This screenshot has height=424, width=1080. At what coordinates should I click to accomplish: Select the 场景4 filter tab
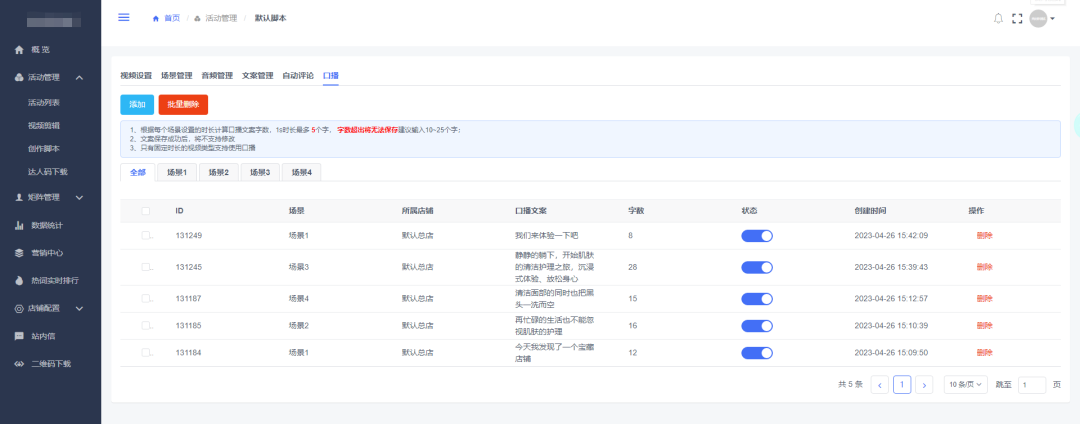point(302,173)
